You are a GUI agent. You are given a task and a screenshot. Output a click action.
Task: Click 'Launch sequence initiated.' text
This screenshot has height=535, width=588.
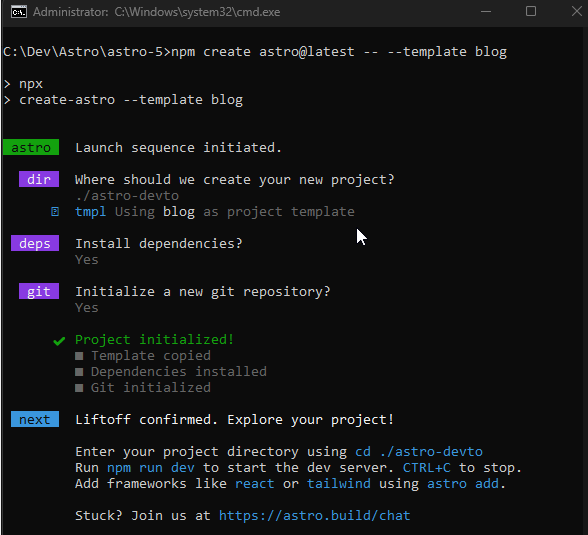coord(178,147)
